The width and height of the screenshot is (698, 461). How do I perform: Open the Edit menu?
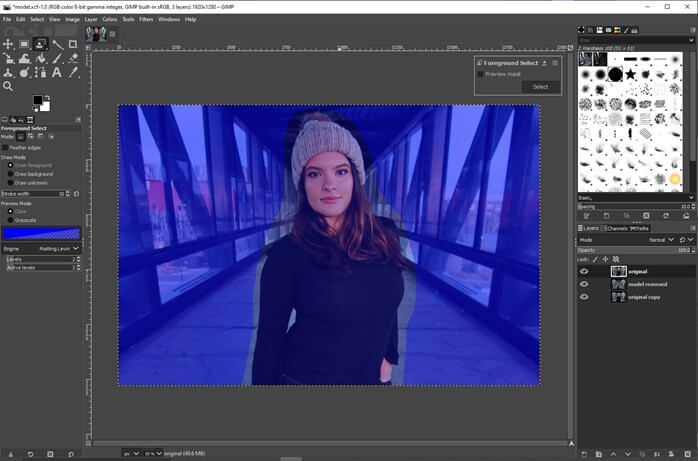pyautogui.click(x=20, y=20)
